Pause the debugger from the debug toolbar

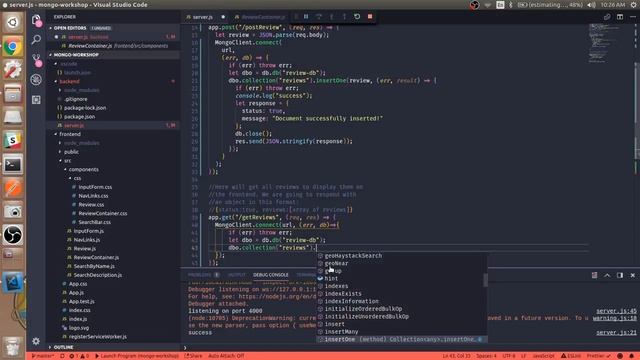[306, 17]
